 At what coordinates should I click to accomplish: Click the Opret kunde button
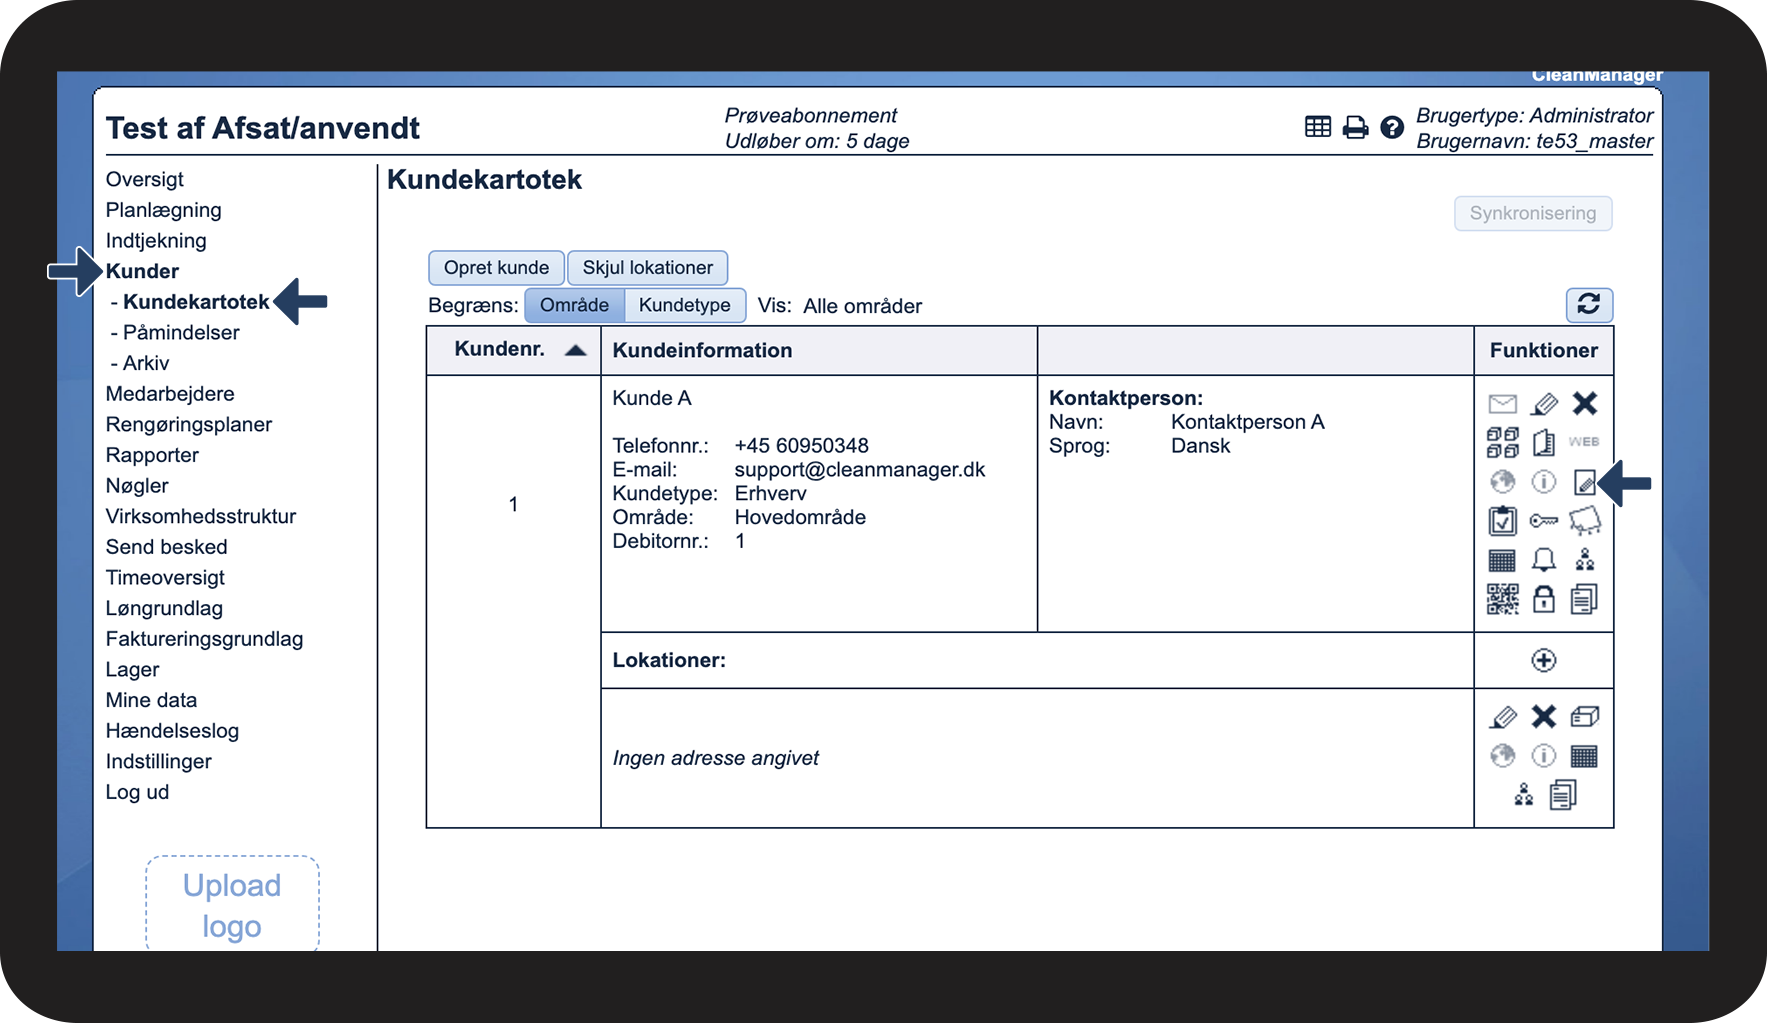(496, 268)
